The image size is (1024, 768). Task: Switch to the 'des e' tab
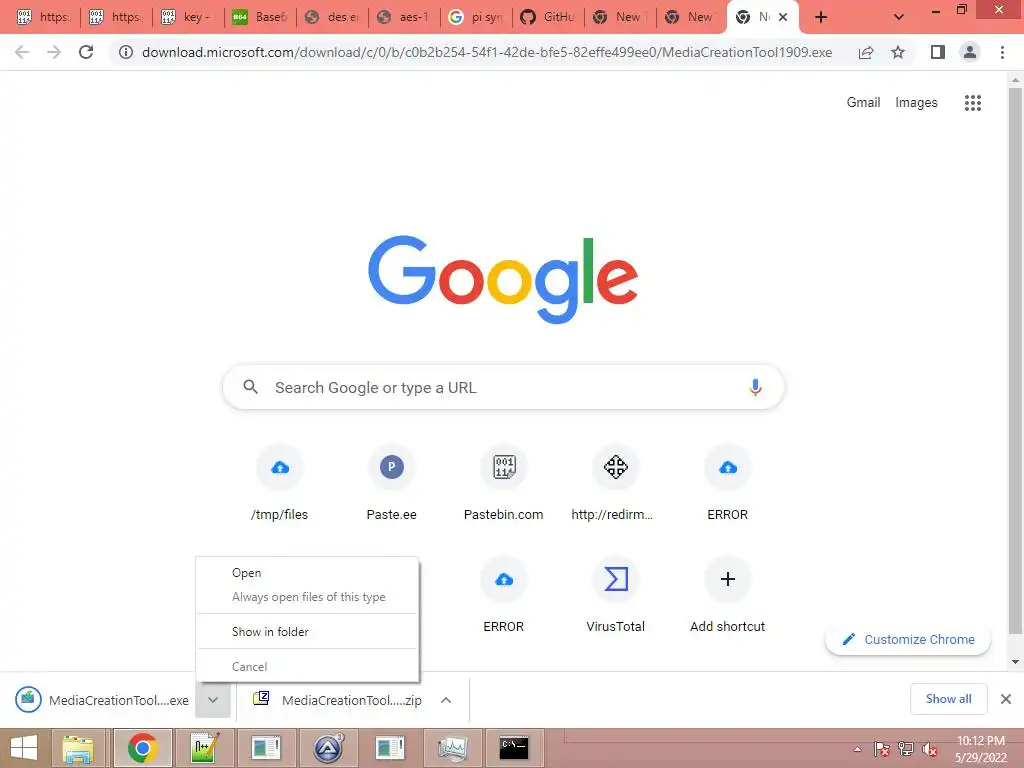point(332,17)
